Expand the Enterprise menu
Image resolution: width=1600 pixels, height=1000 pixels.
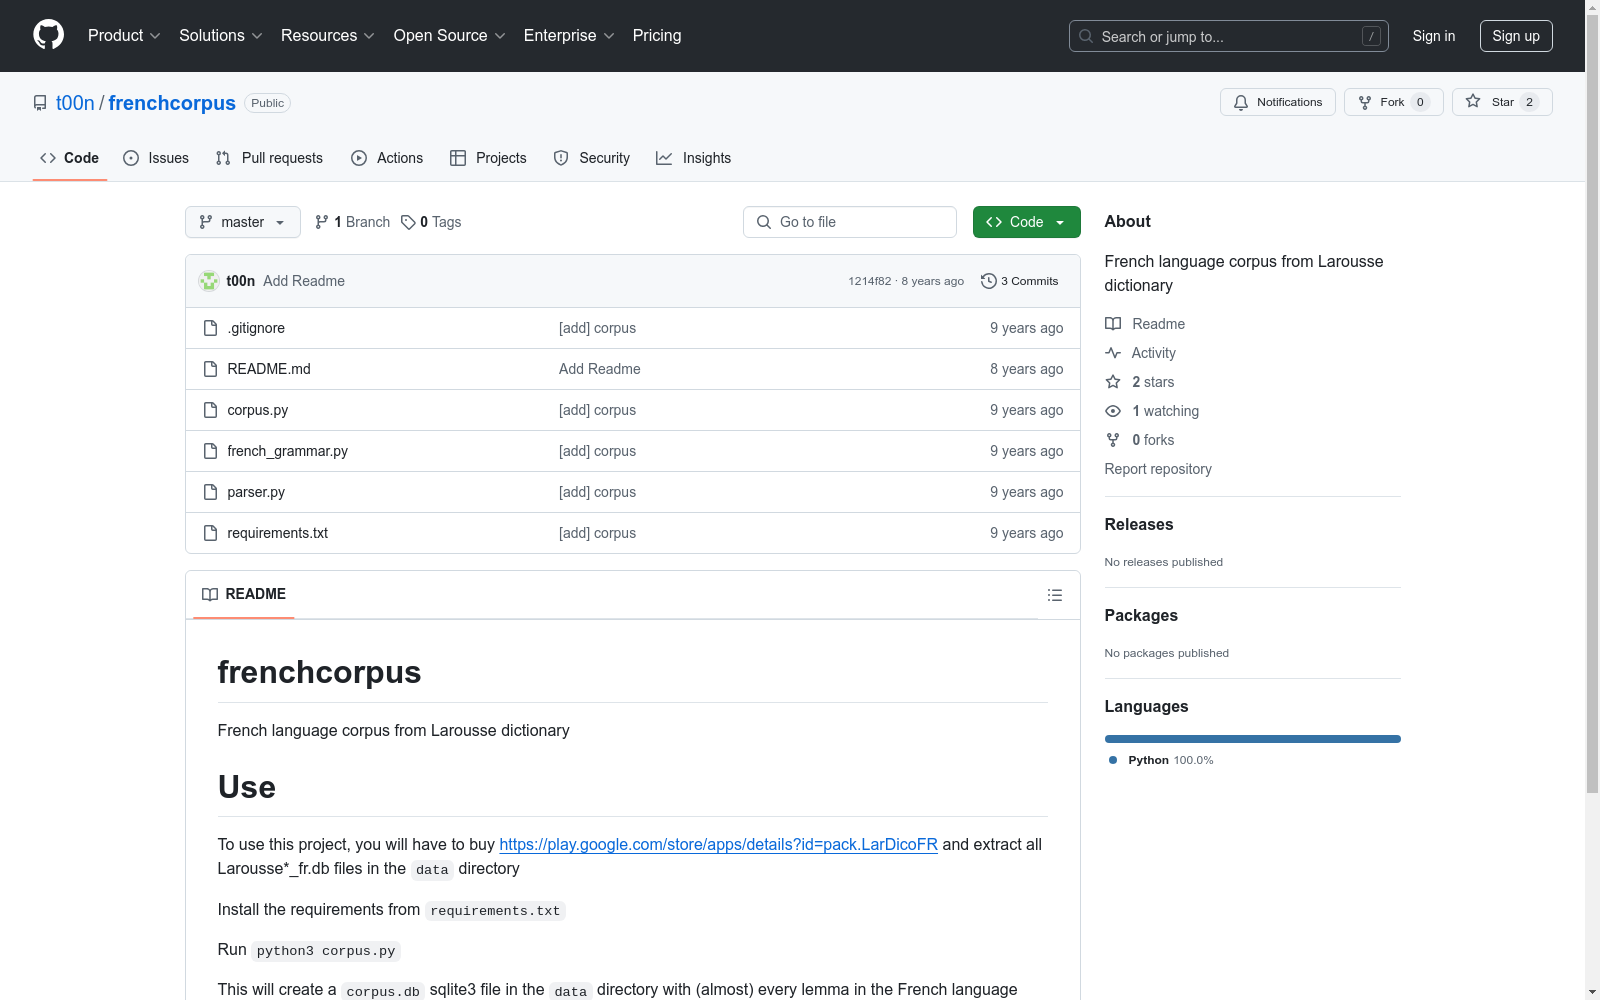pyautogui.click(x=569, y=35)
